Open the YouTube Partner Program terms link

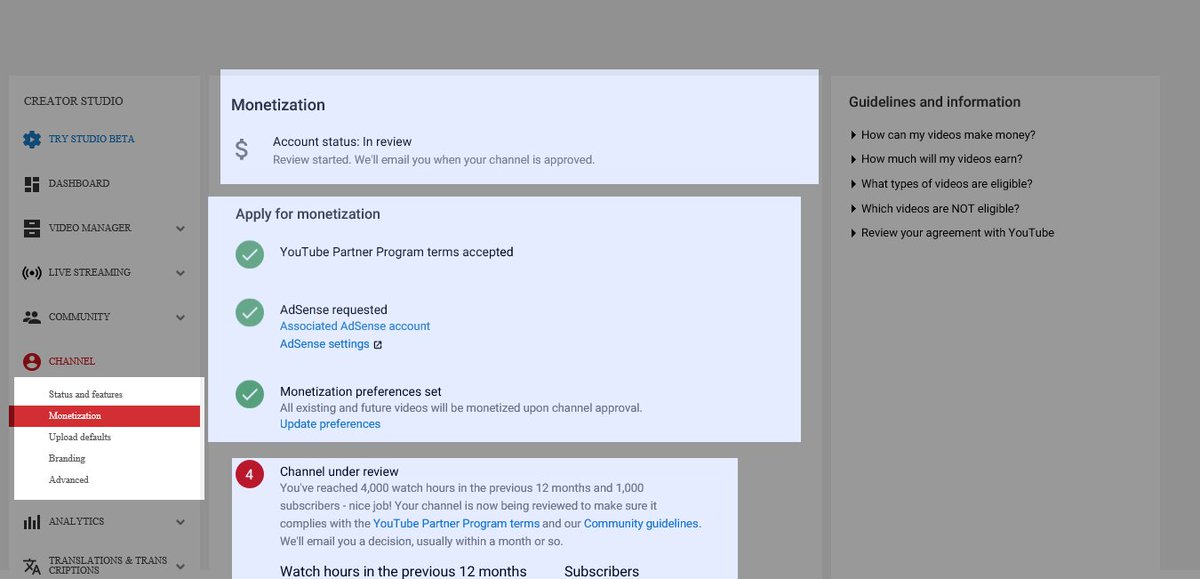tap(456, 524)
